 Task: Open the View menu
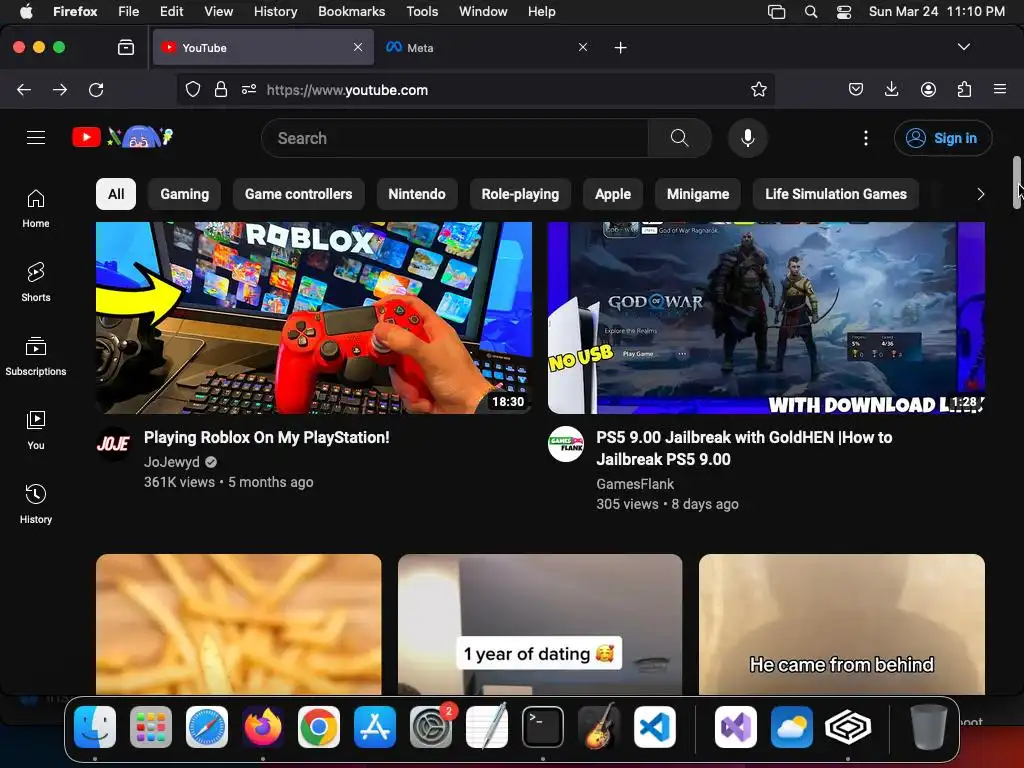pyautogui.click(x=218, y=11)
